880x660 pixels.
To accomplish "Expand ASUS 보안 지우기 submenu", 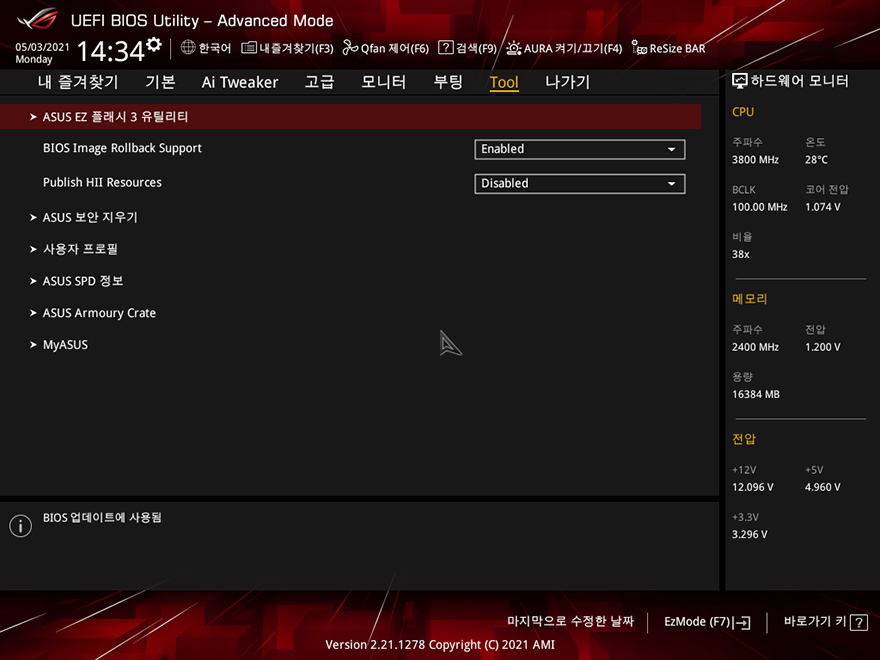I will click(x=90, y=217).
